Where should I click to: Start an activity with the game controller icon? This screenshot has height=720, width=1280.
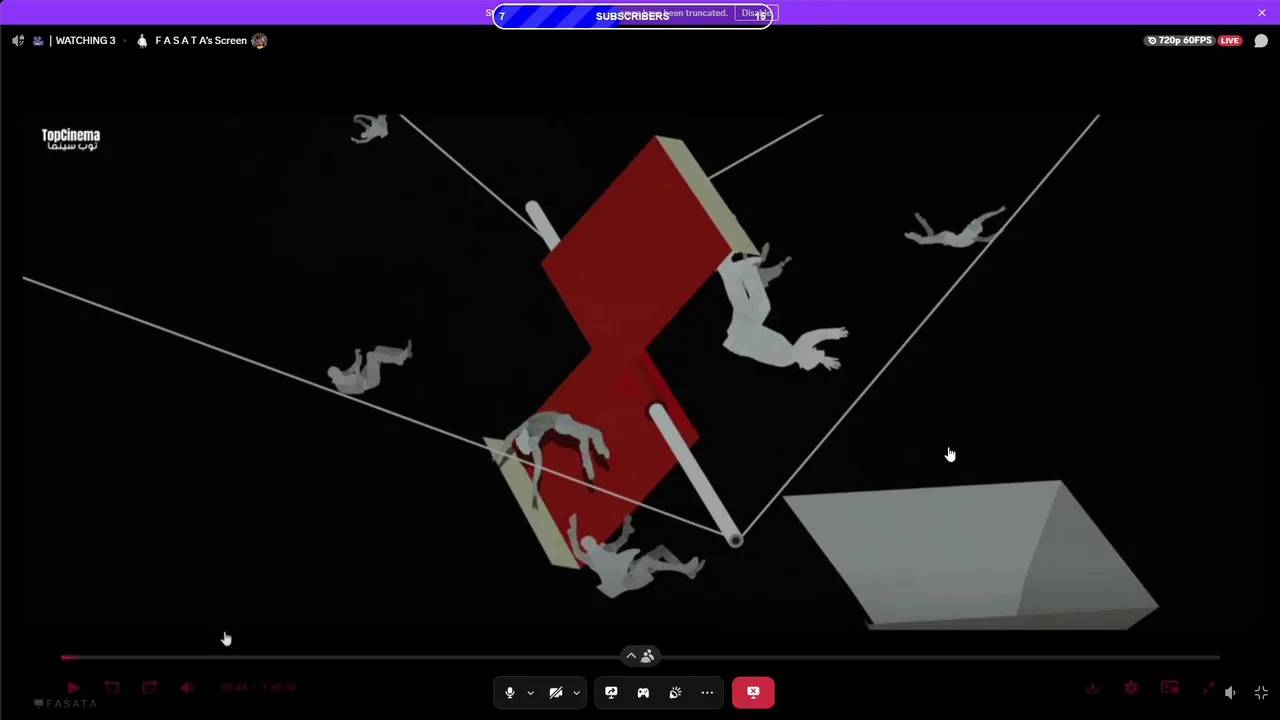click(x=643, y=692)
